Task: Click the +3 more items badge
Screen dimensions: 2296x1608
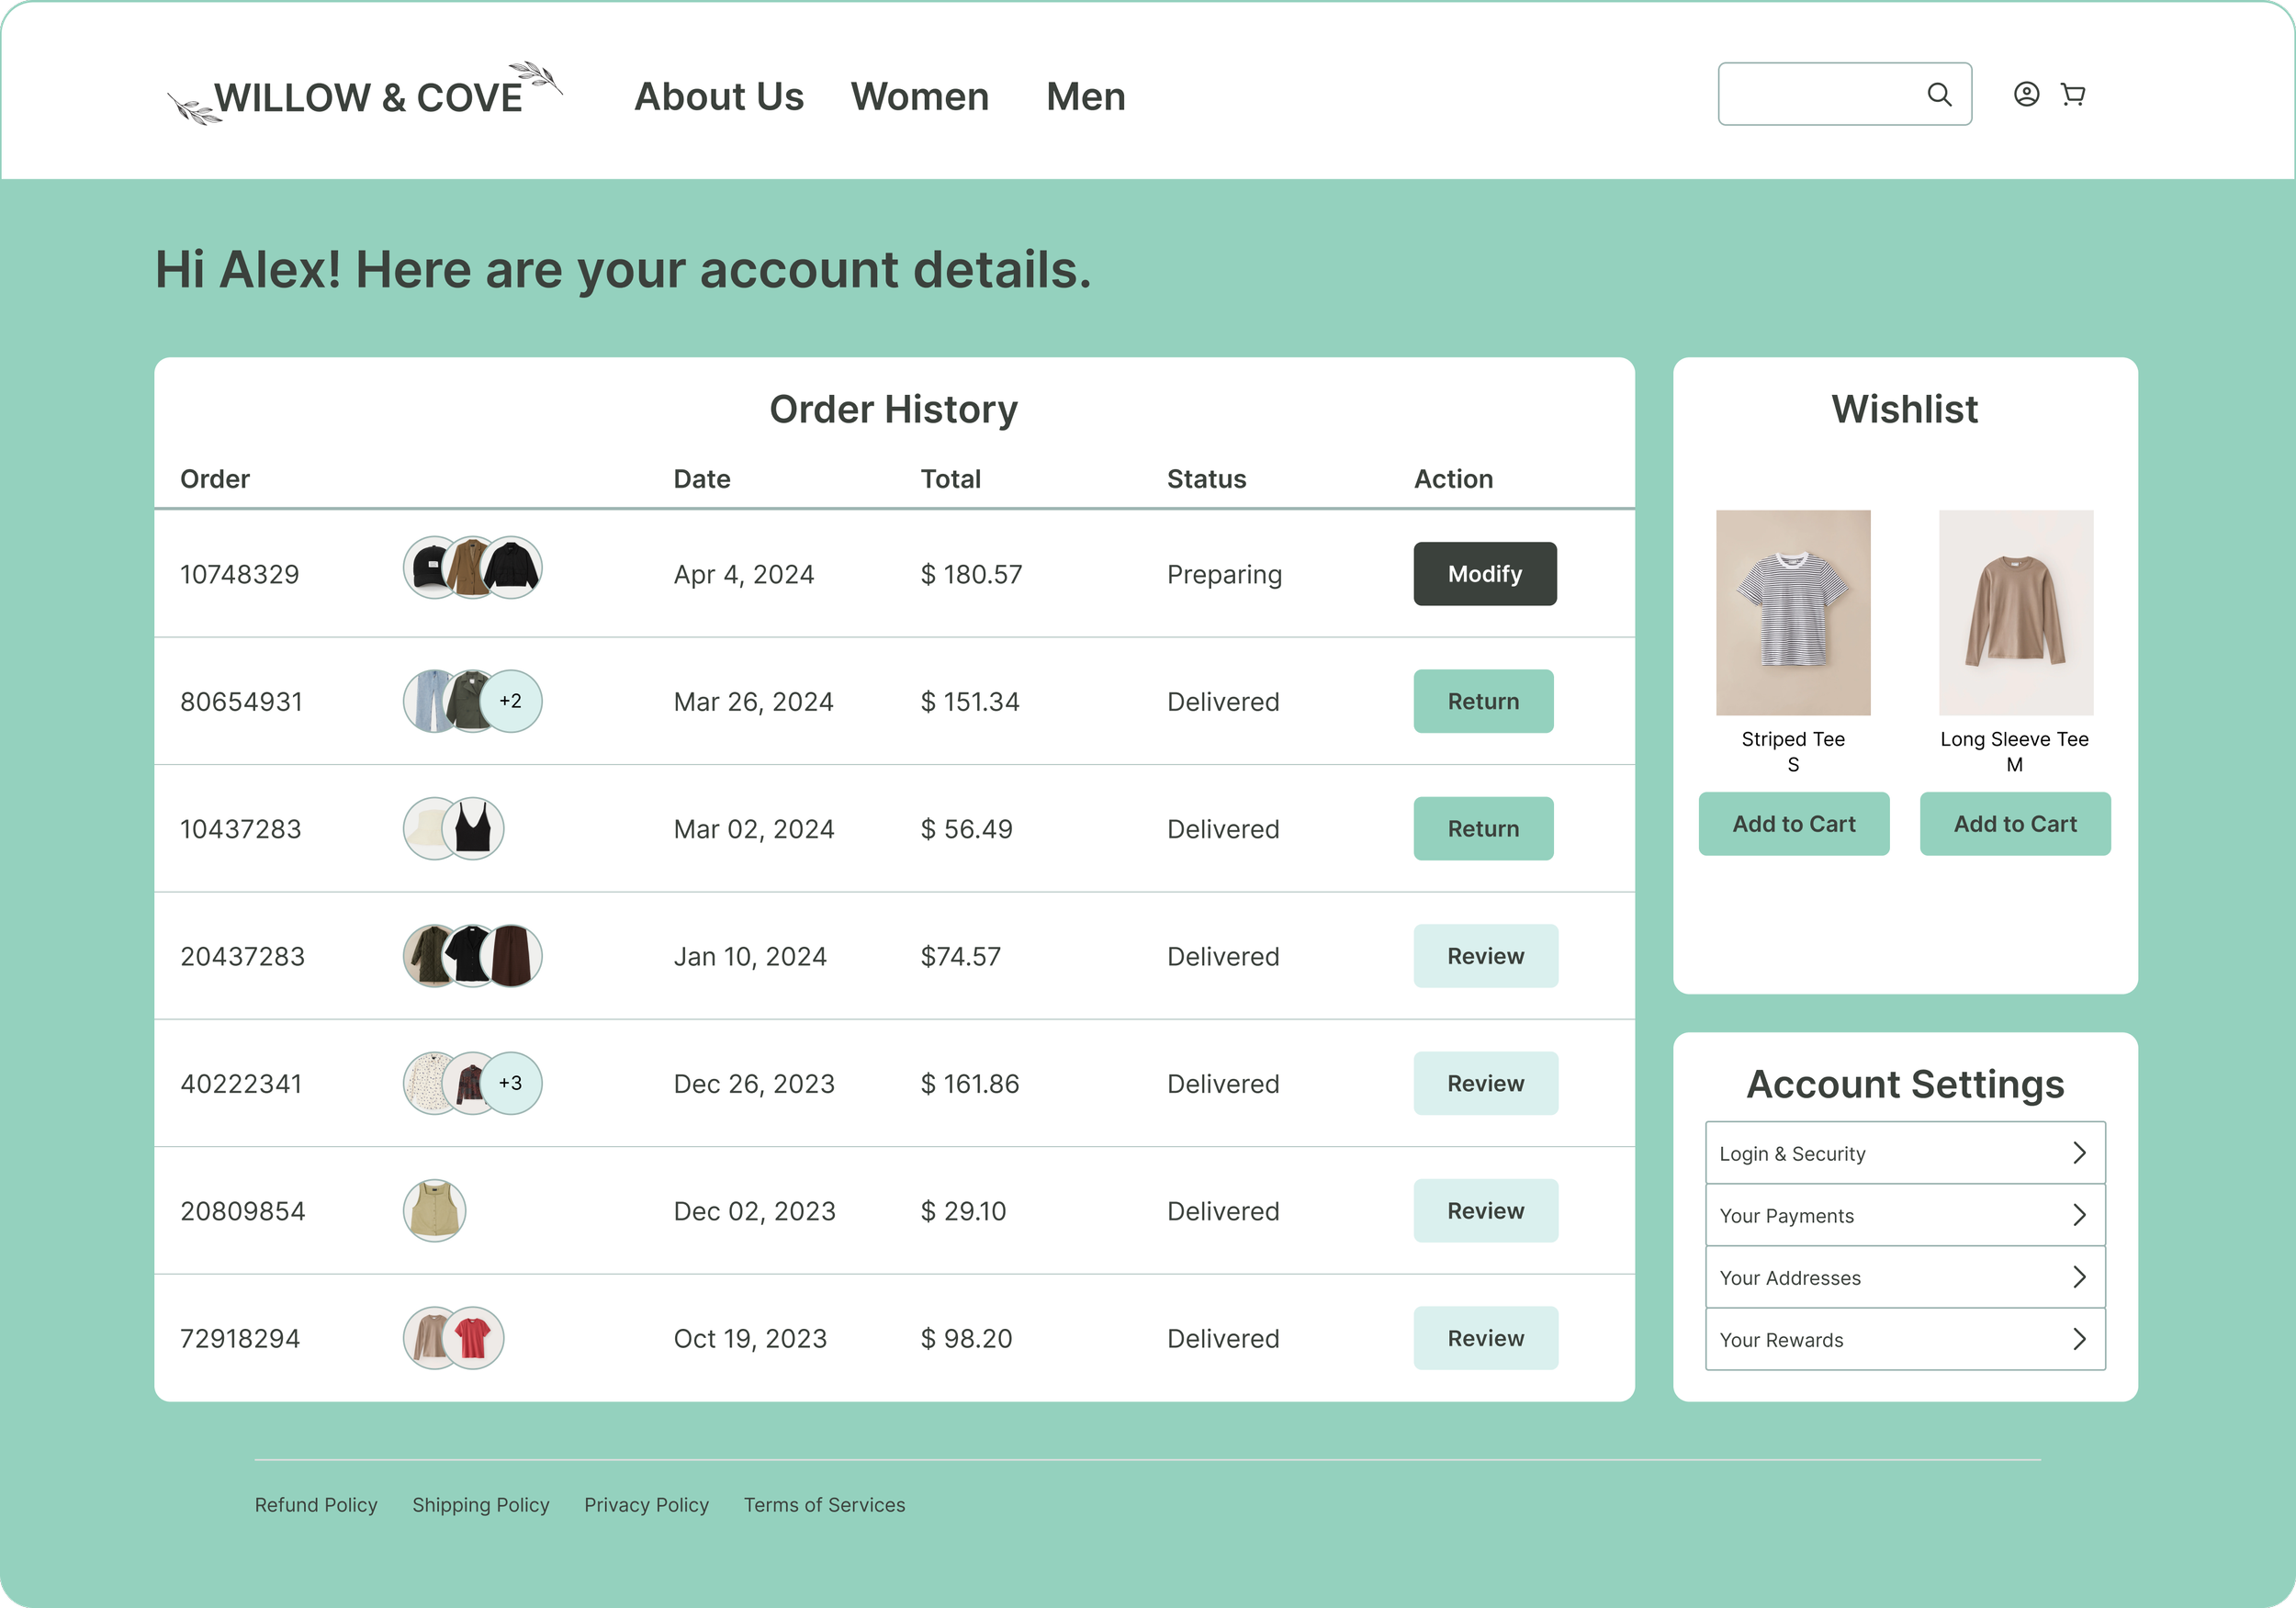Action: [x=511, y=1083]
